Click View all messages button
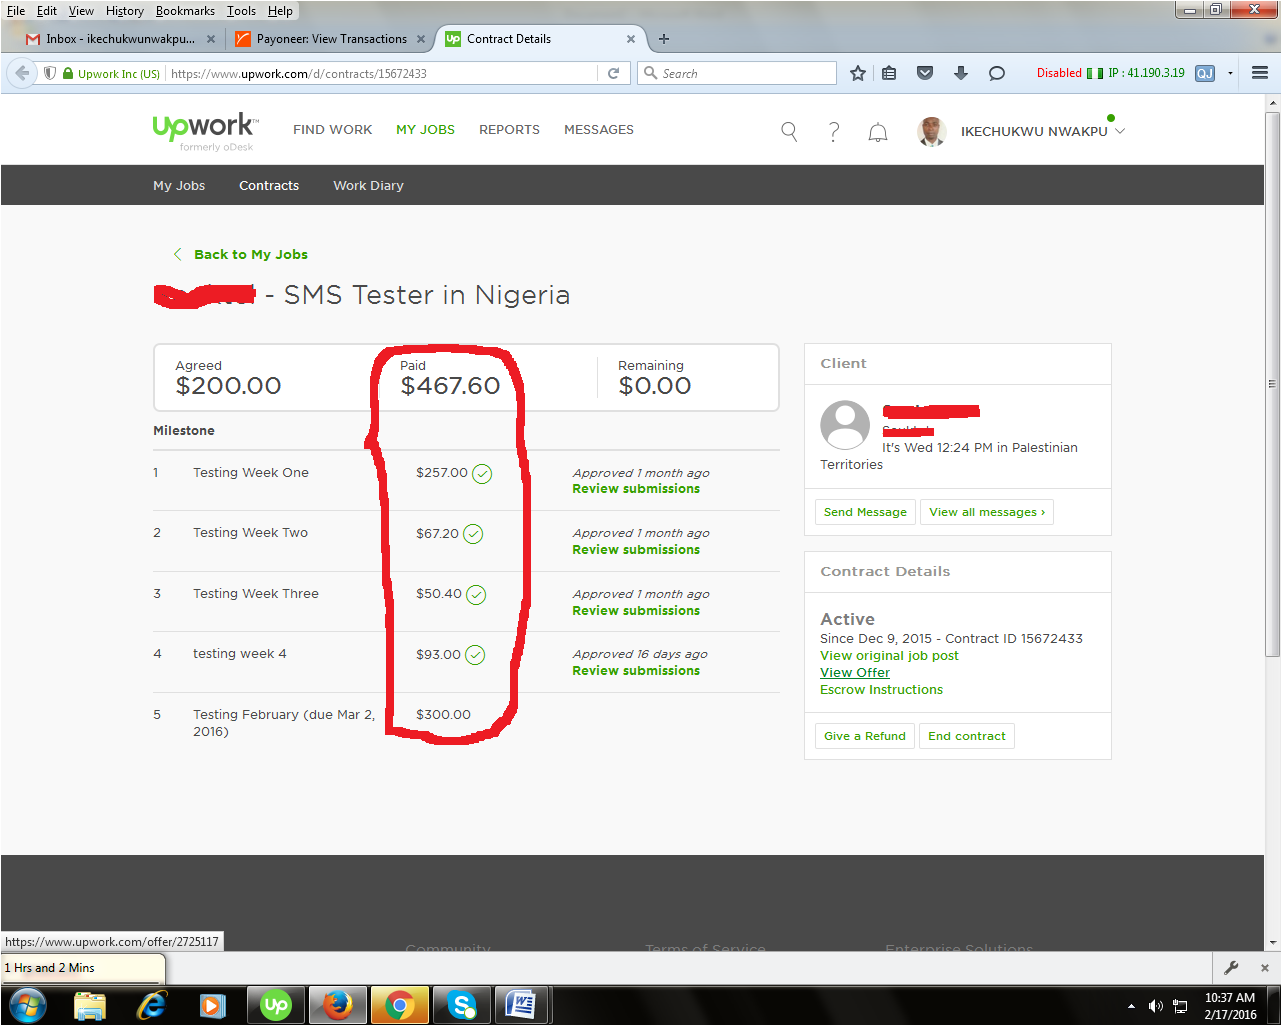This screenshot has height=1026, width=1282. tap(987, 512)
